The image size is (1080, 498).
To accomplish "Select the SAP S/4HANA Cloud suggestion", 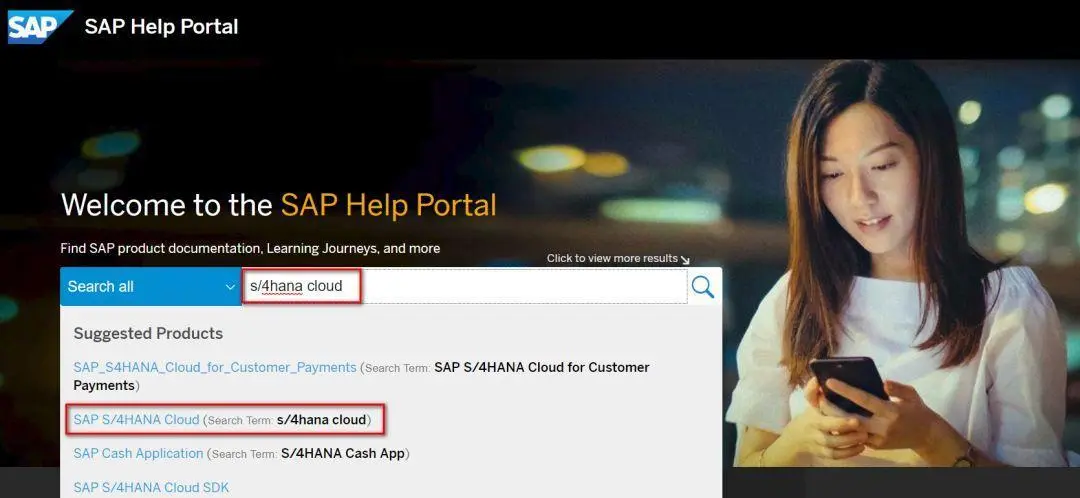I will (x=136, y=419).
